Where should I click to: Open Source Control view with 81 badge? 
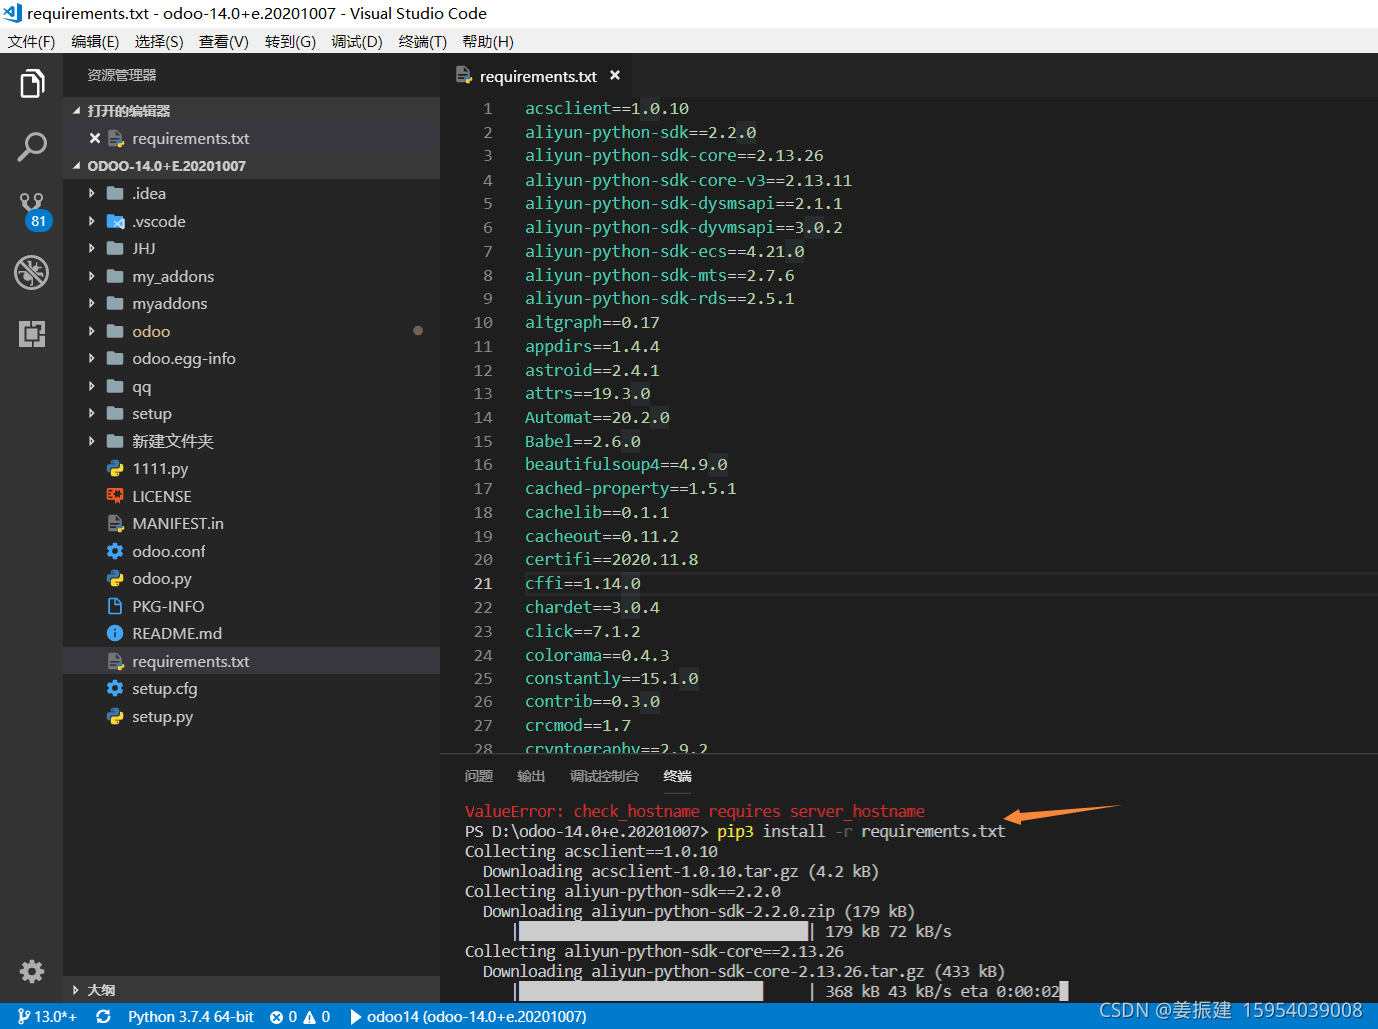pyautogui.click(x=32, y=211)
